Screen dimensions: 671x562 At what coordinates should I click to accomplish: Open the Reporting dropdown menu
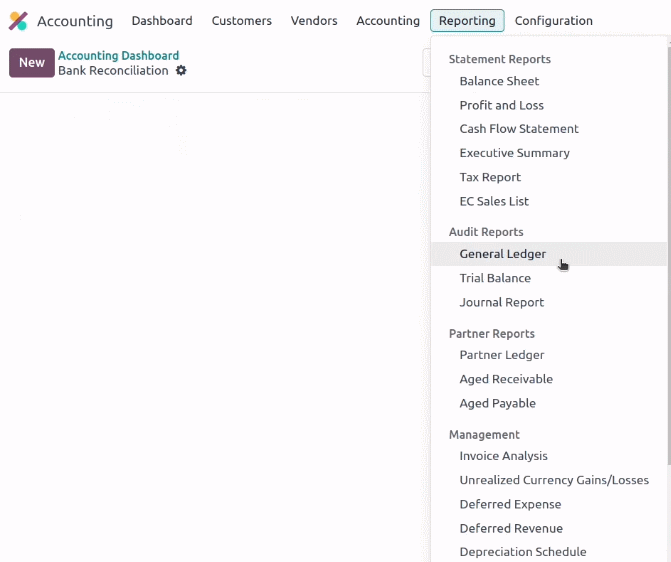coord(467,21)
